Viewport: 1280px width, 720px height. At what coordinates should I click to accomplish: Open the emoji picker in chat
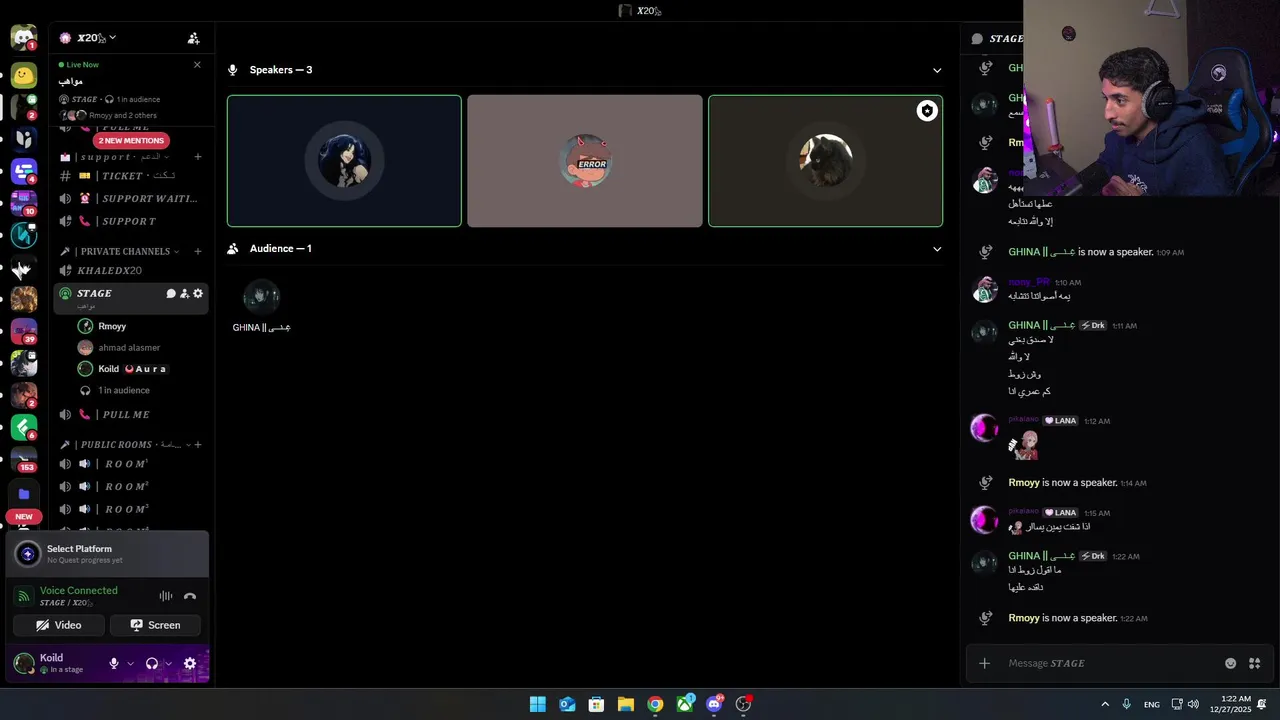pos(1231,663)
